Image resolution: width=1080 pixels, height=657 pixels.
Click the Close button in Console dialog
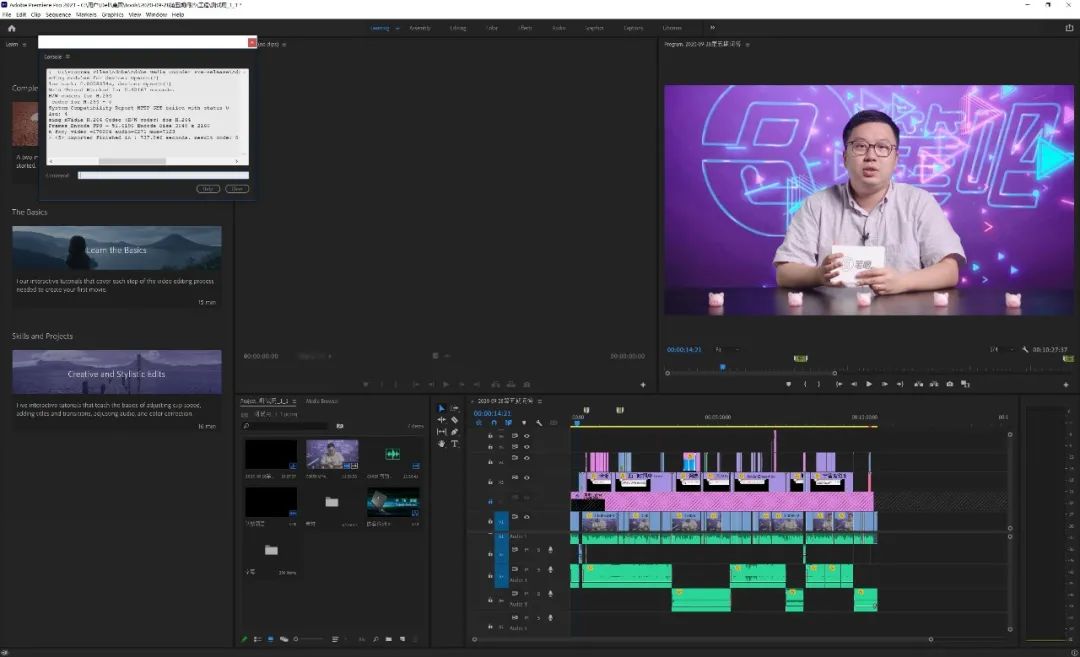236,188
